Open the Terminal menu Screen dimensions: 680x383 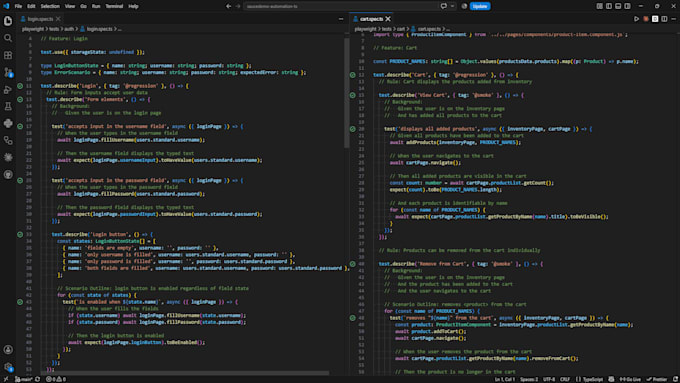click(x=114, y=6)
